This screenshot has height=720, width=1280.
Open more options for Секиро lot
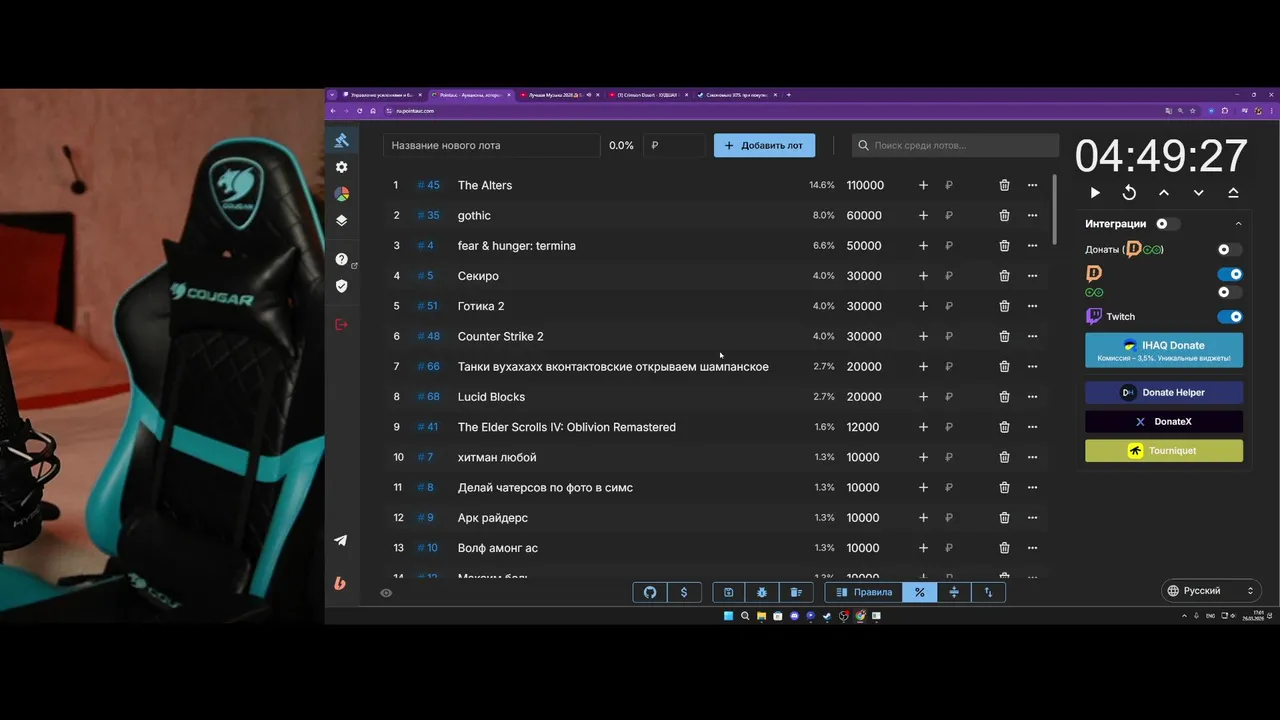point(1032,276)
